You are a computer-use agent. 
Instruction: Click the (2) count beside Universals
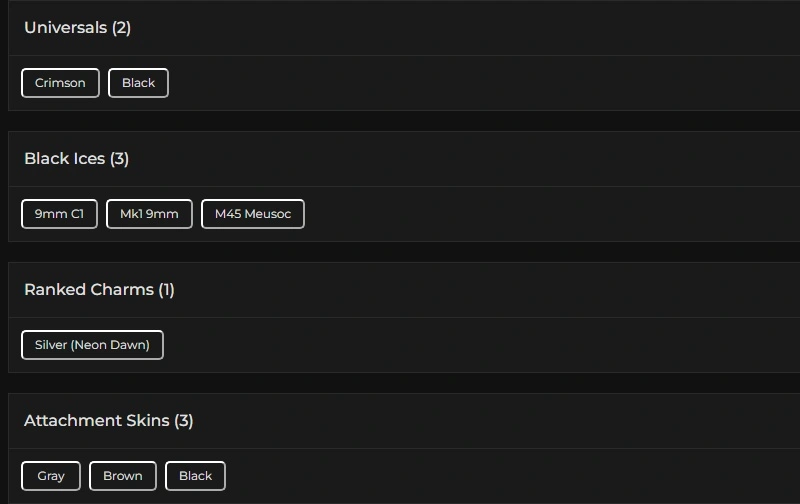(121, 28)
